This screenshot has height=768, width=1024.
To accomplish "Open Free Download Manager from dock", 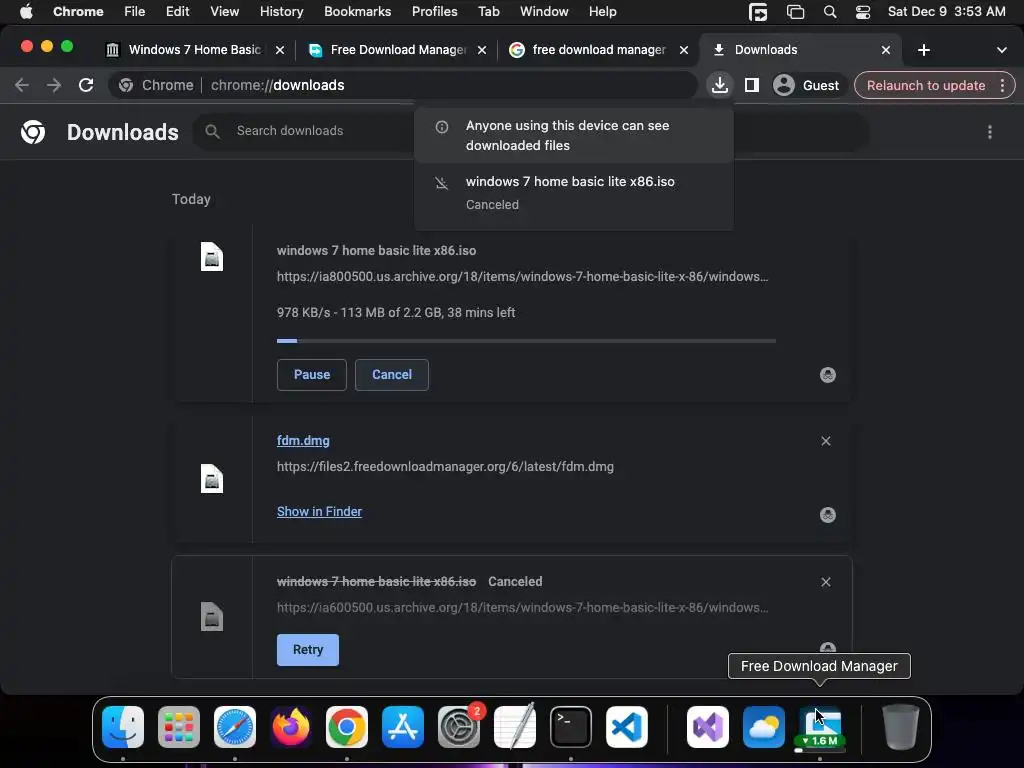I will 820,727.
